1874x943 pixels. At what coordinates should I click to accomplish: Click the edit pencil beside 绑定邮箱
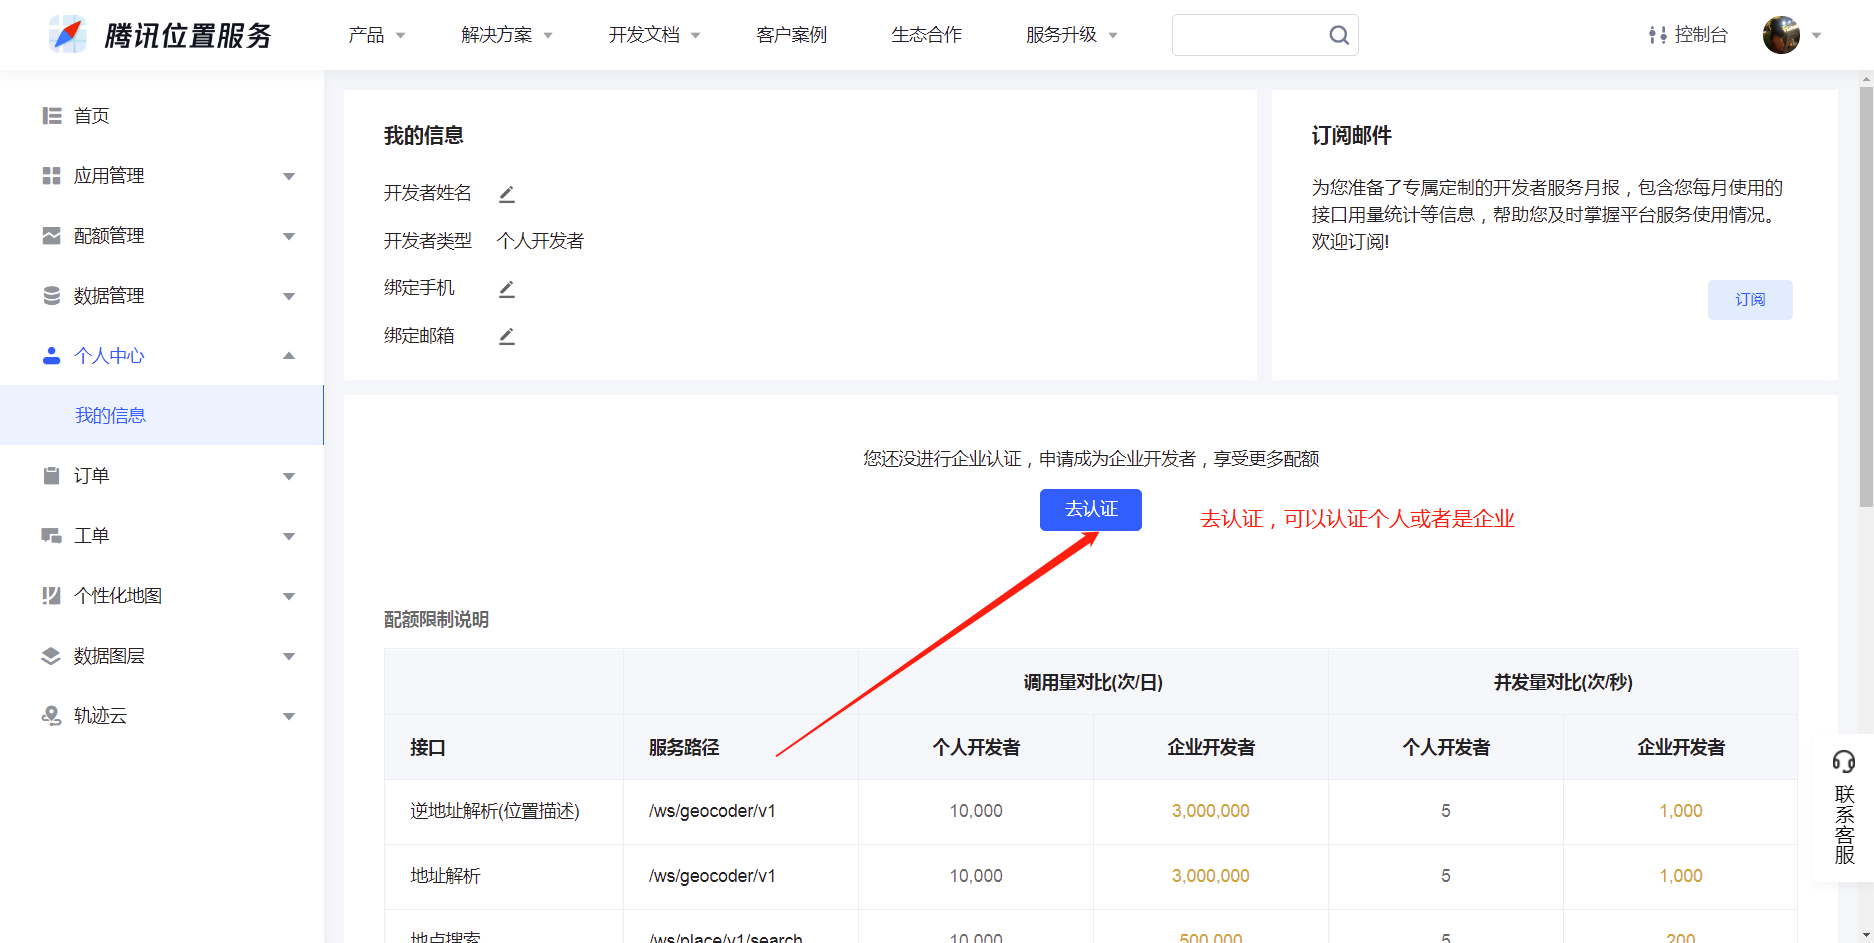click(507, 336)
